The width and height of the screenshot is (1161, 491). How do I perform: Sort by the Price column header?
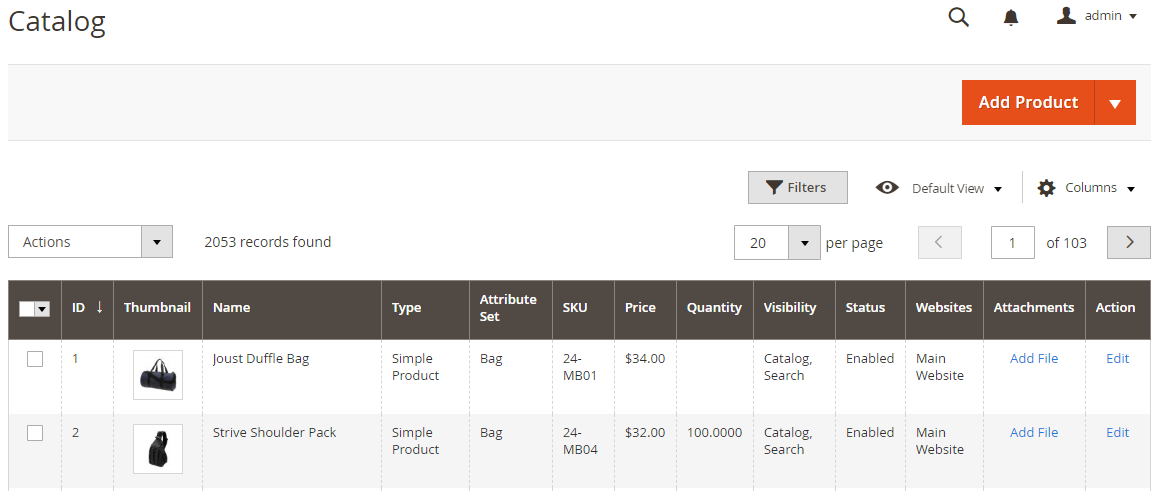(x=640, y=307)
